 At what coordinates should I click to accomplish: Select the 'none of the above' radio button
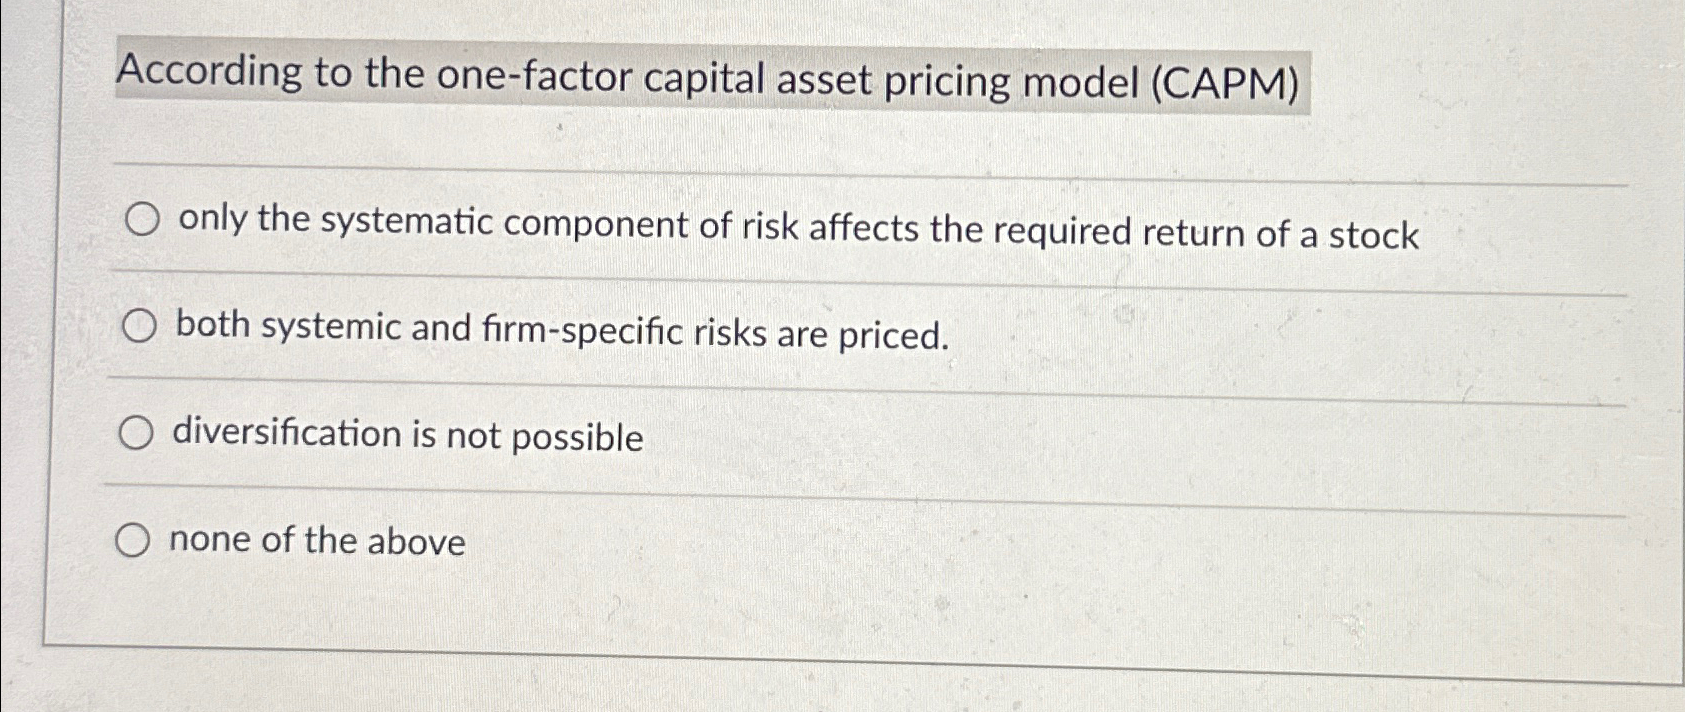tap(131, 541)
